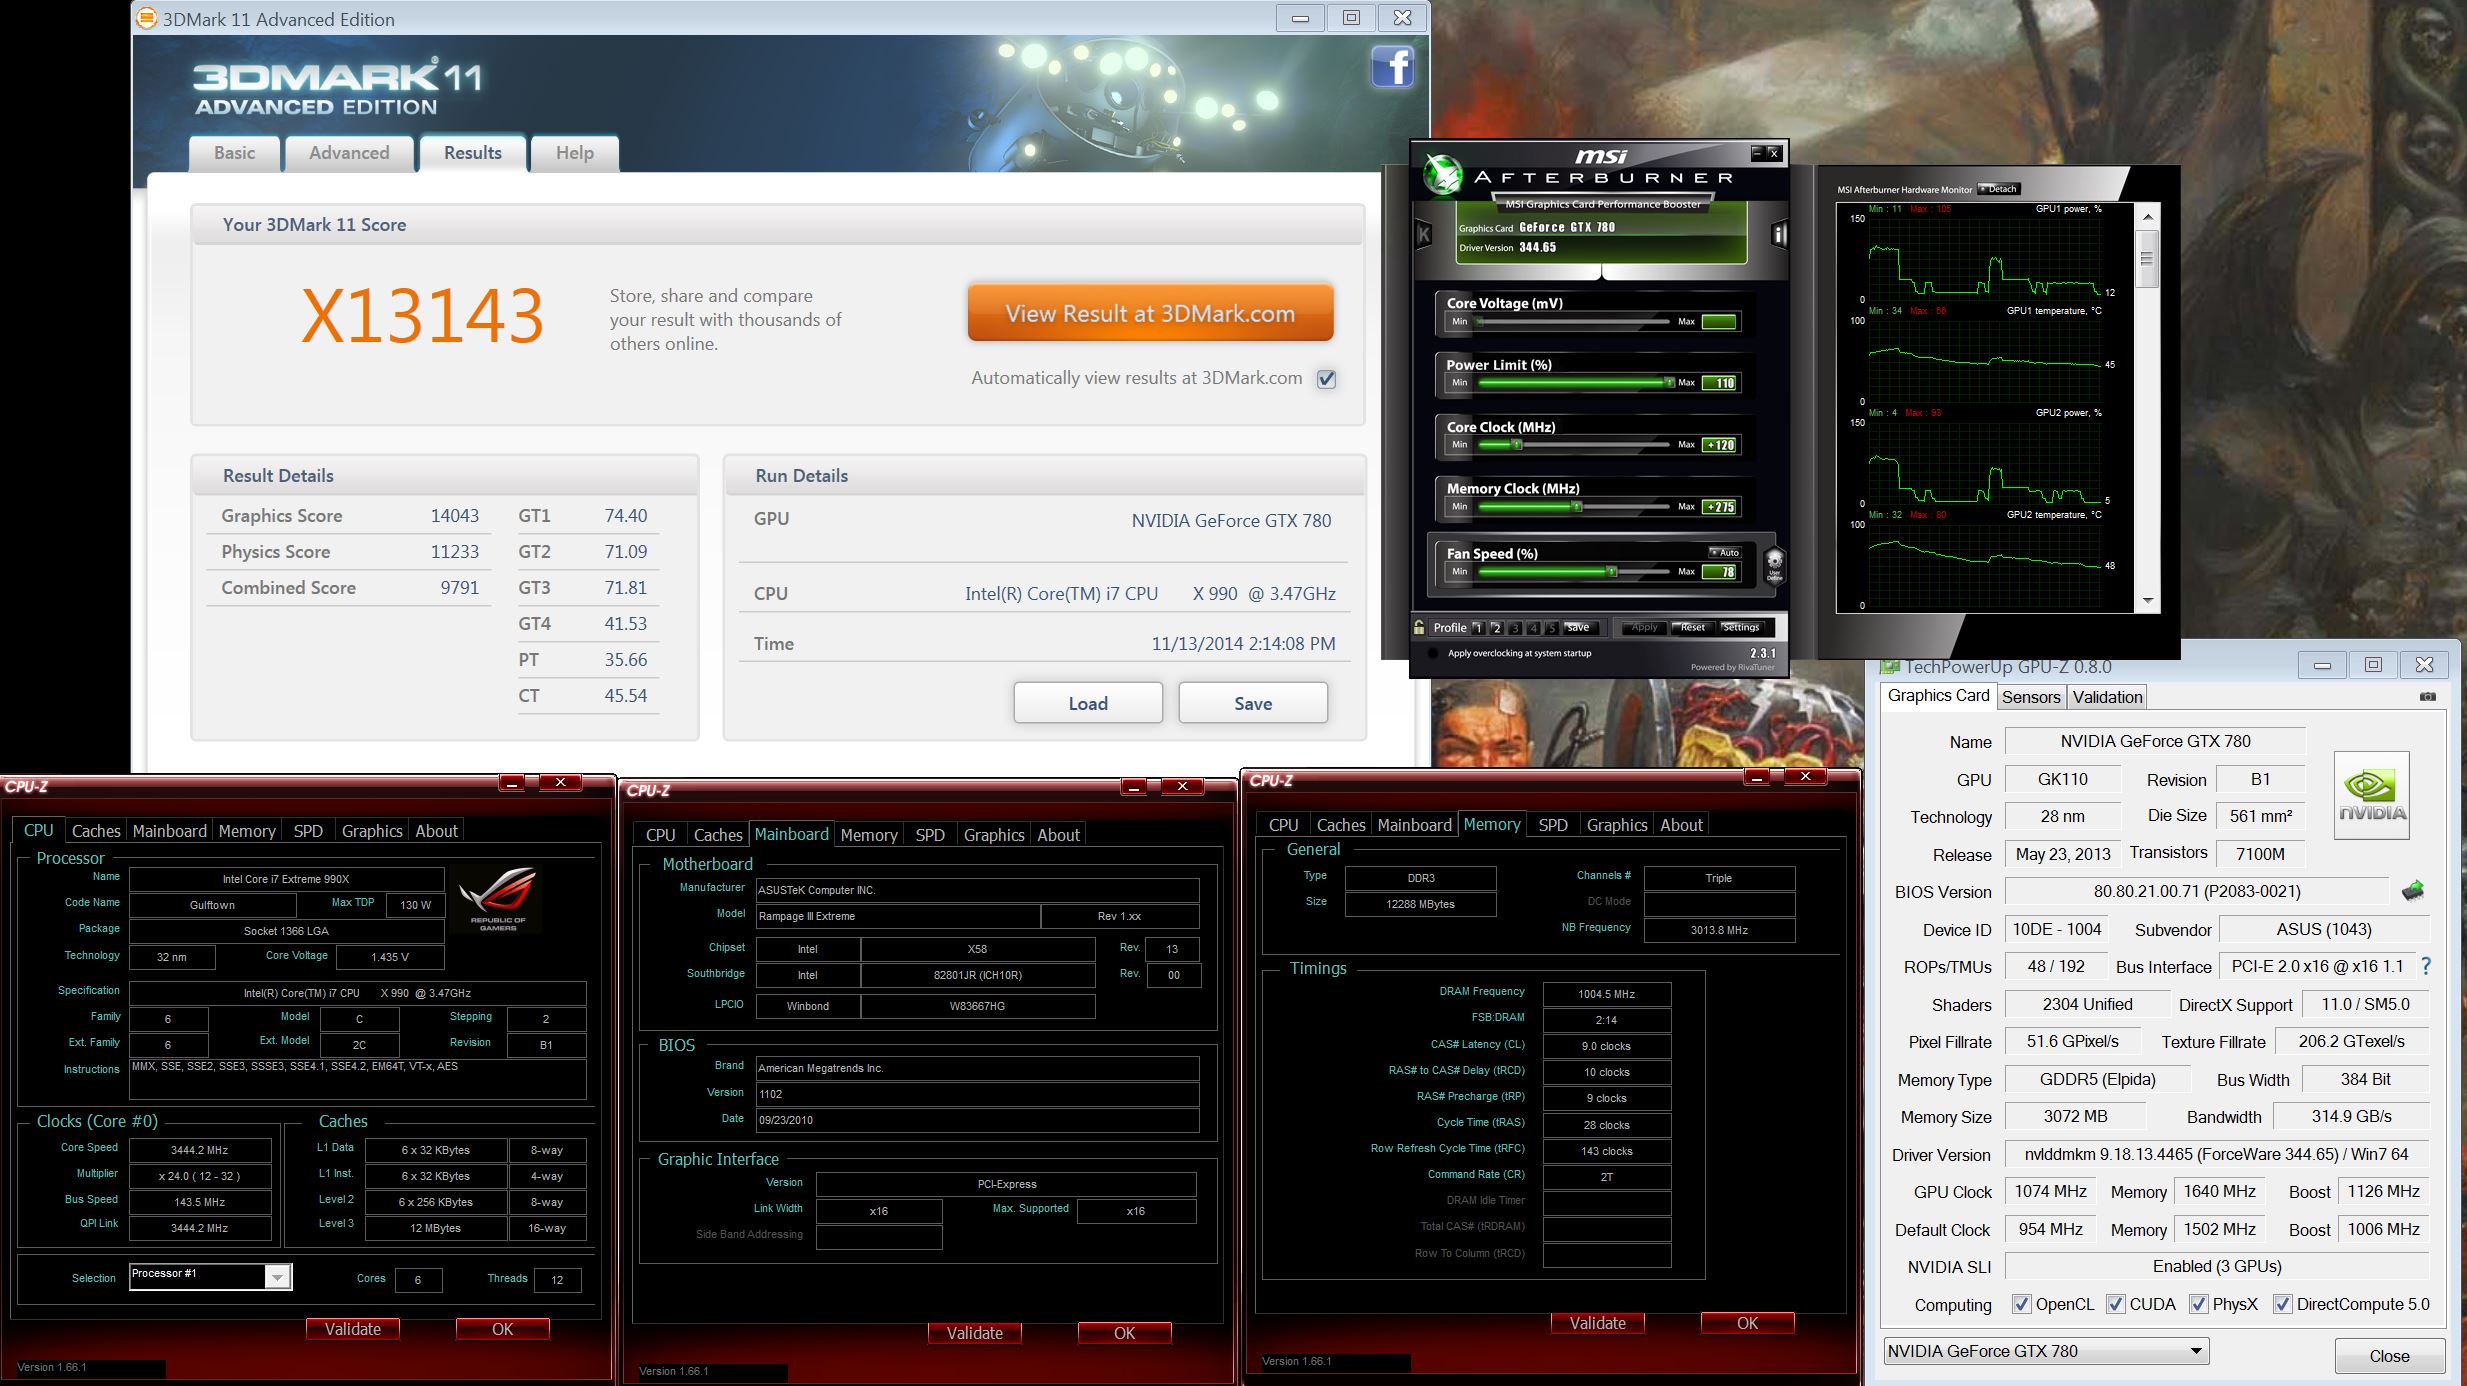Click the Load button in Run Details
The height and width of the screenshot is (1386, 2467).
[x=1088, y=703]
